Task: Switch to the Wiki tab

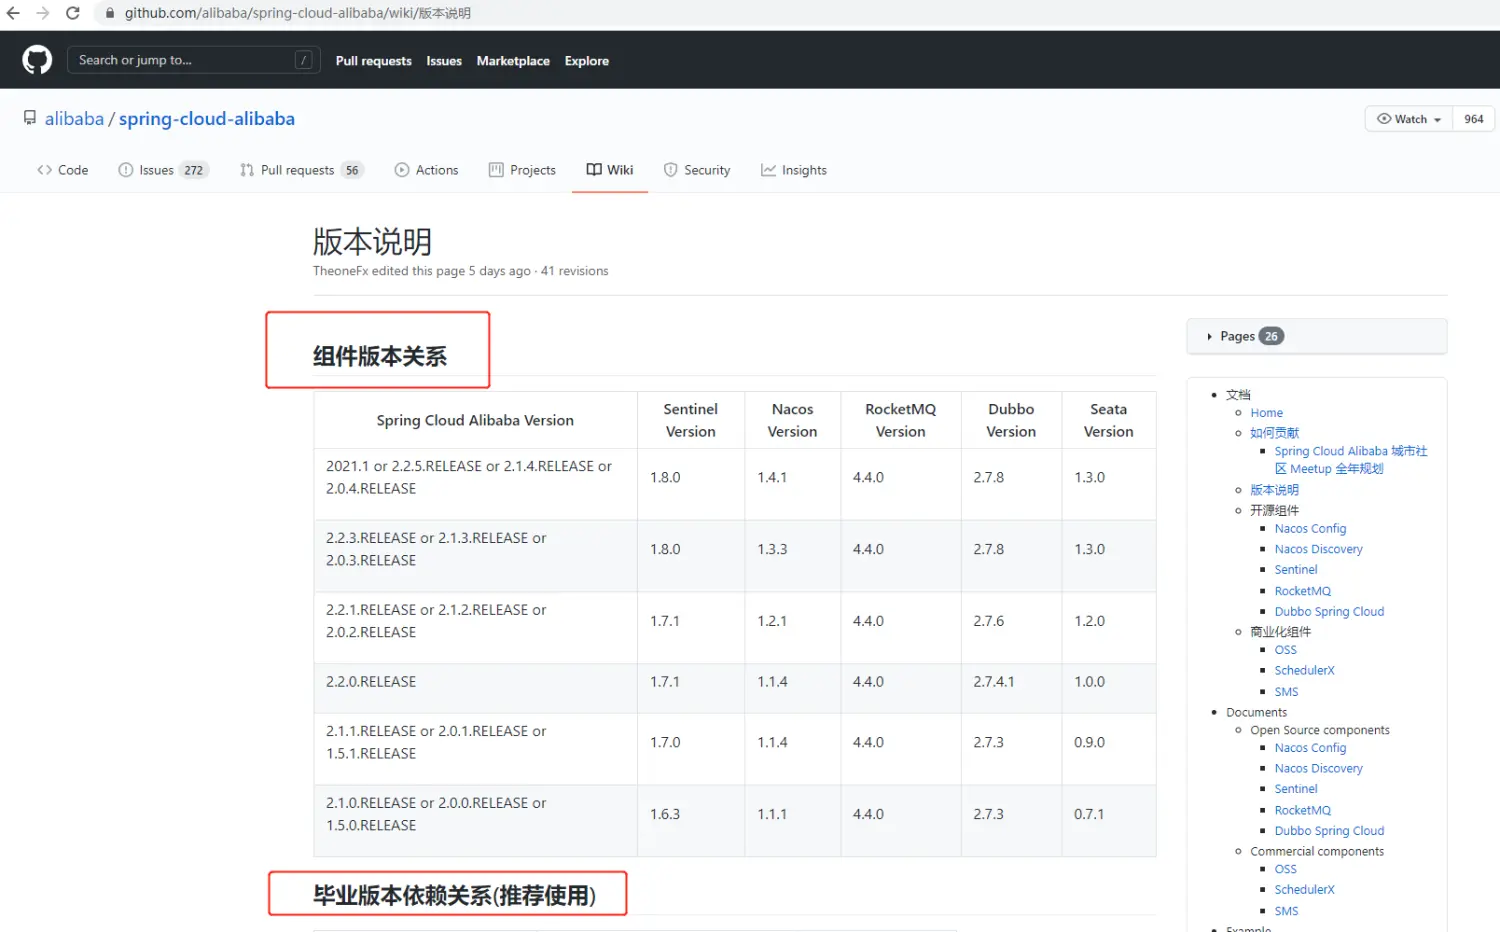Action: pos(610,170)
